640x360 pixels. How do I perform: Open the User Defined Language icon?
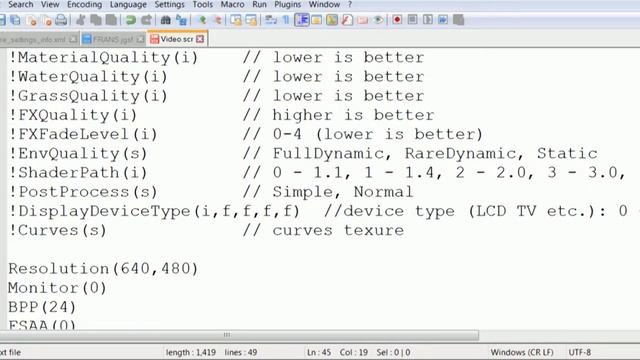click(x=317, y=20)
